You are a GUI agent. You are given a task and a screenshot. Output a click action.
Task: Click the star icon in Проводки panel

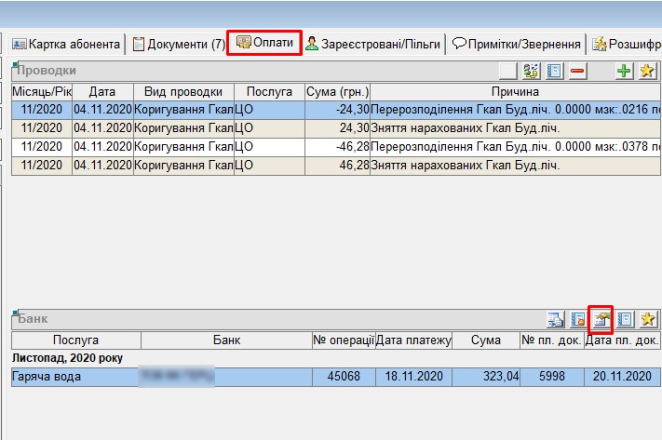pos(648,72)
